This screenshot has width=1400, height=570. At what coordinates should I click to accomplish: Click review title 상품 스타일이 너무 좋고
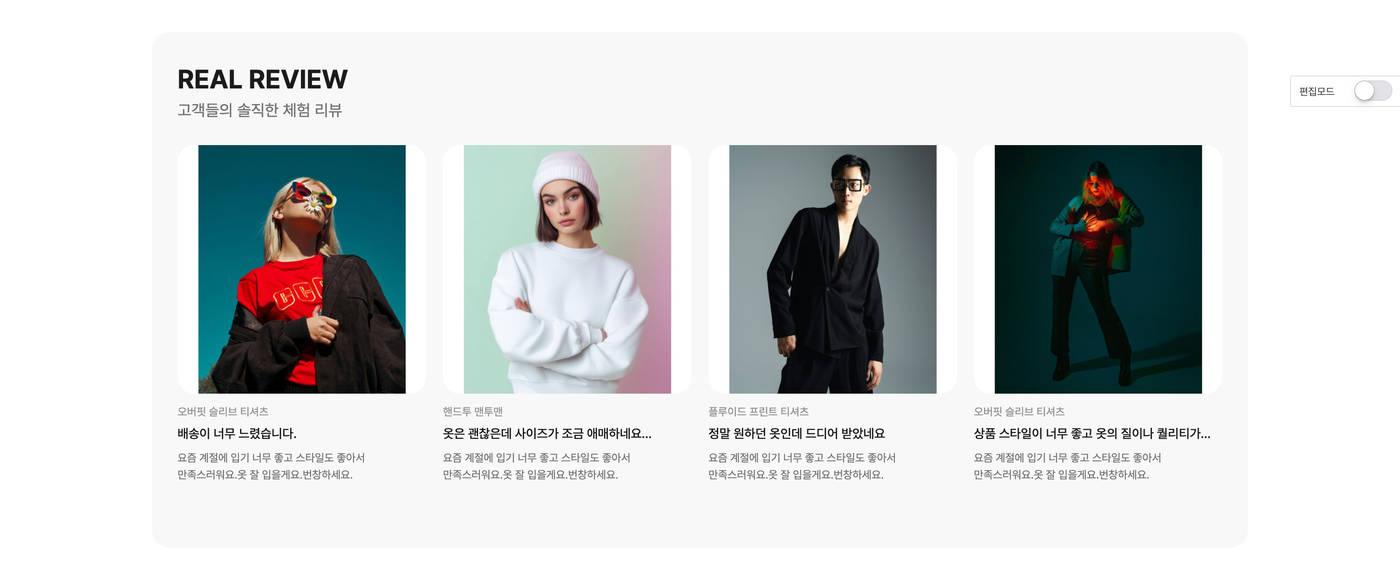pyautogui.click(x=1092, y=434)
